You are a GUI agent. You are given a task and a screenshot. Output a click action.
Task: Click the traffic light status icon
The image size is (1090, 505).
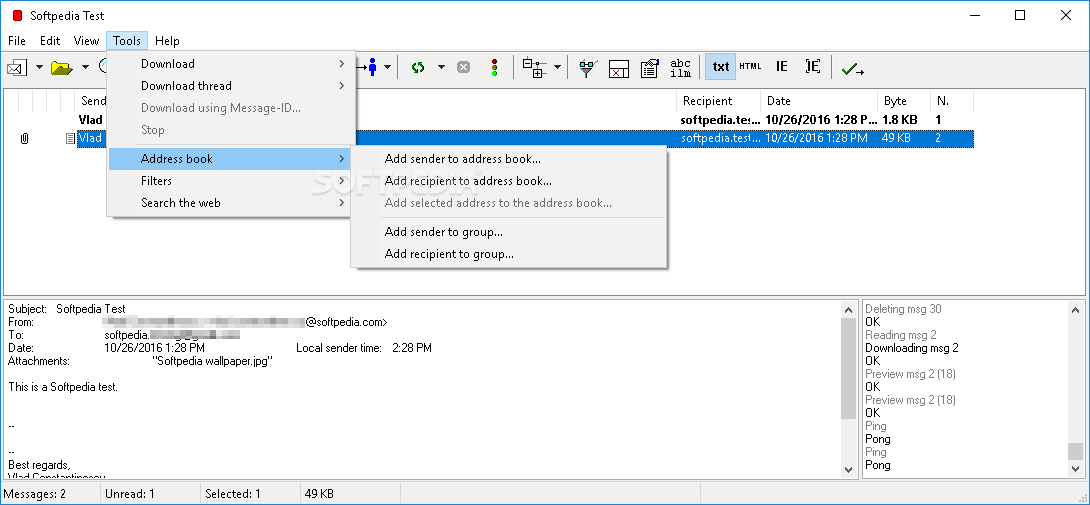495,67
